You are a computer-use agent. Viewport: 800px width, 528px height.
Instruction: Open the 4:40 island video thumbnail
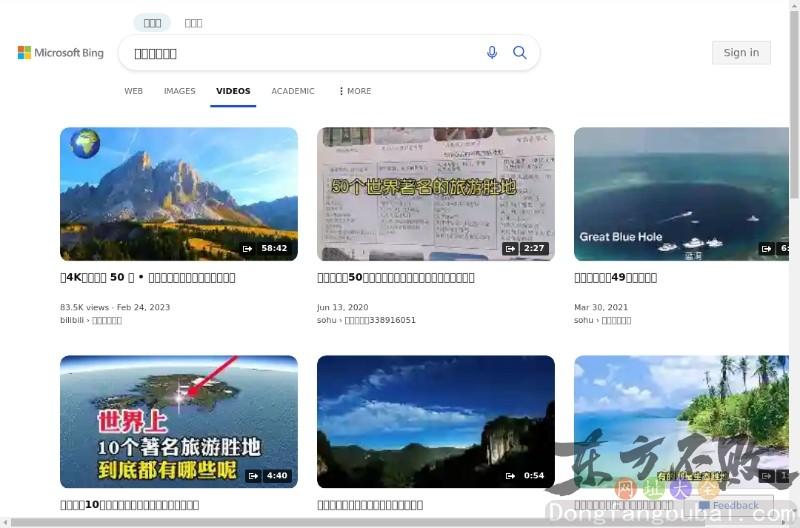pos(179,421)
